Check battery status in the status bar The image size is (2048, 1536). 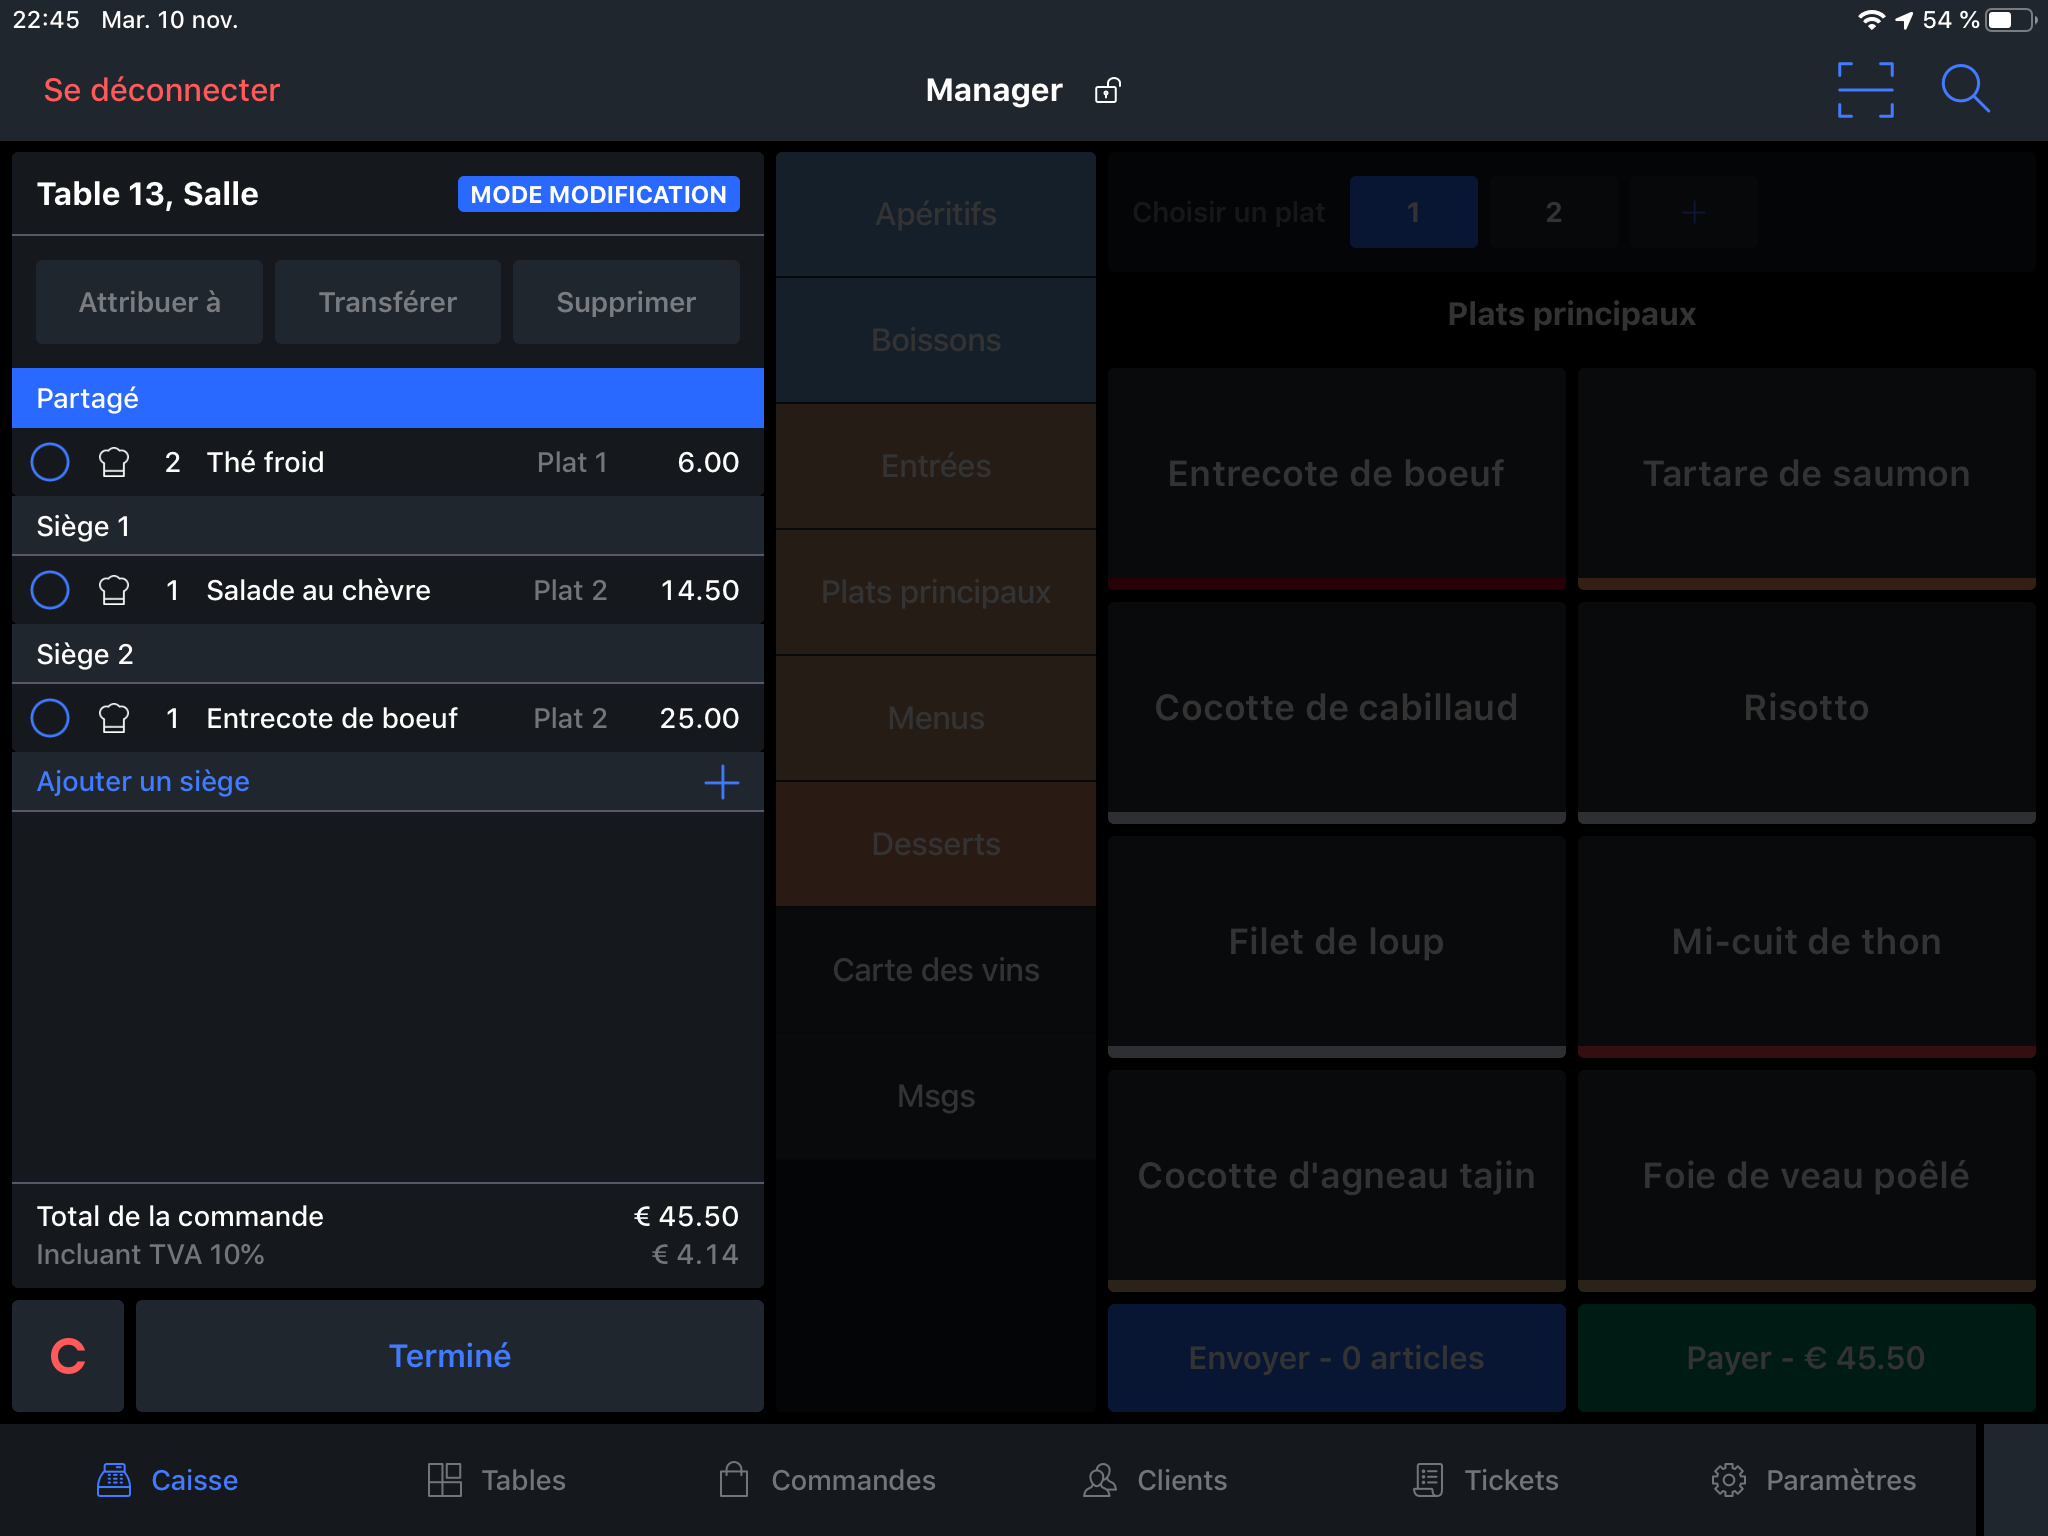(x=2009, y=20)
